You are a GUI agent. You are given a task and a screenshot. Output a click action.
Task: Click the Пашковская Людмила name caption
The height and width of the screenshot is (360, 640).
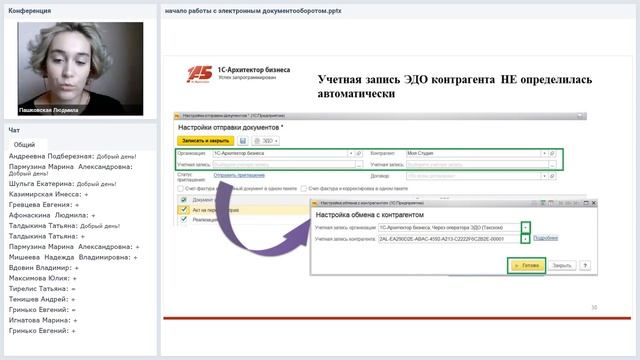(x=49, y=110)
